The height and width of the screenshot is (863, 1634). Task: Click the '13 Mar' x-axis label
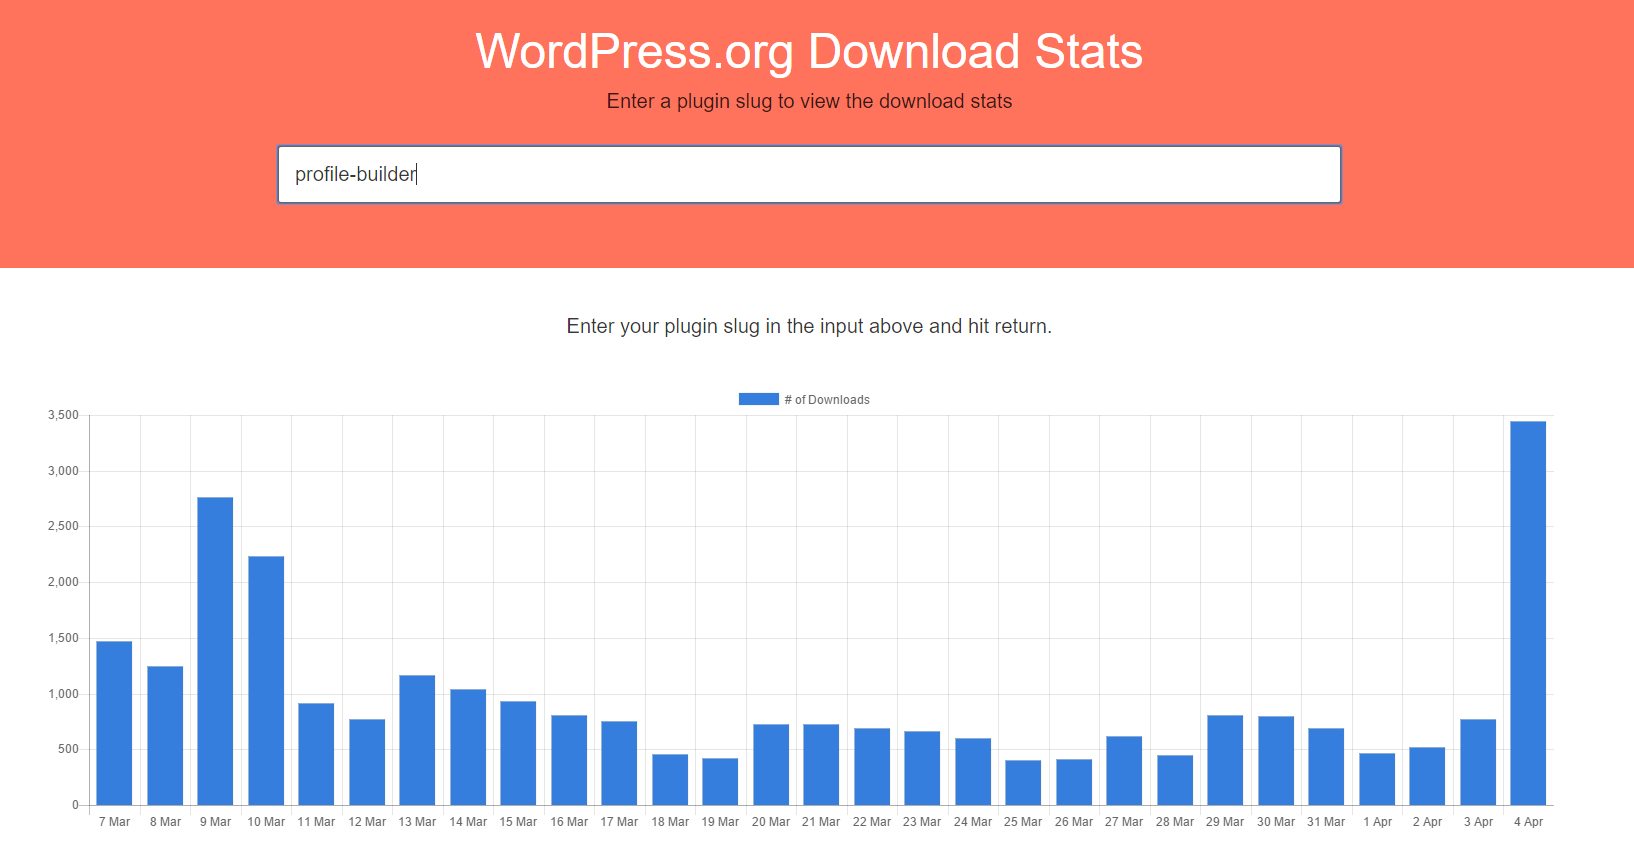pyautogui.click(x=417, y=822)
